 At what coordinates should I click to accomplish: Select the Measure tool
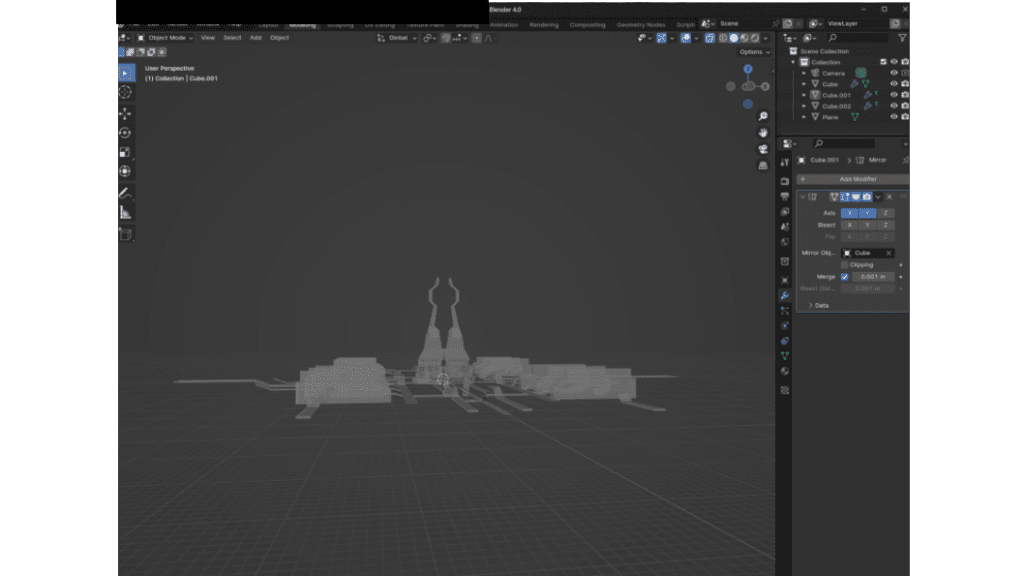(x=125, y=212)
